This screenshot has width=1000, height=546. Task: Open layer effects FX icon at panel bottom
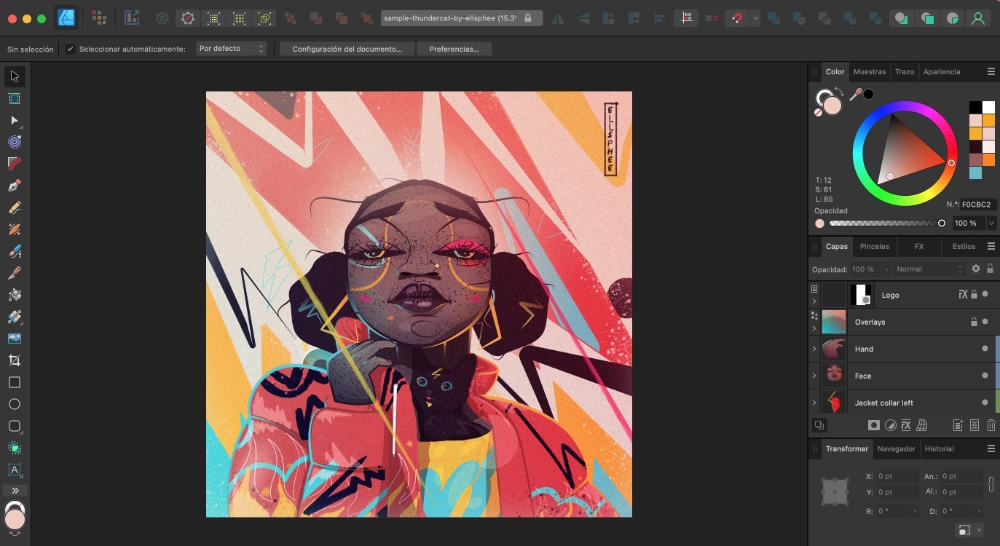pyautogui.click(x=906, y=425)
